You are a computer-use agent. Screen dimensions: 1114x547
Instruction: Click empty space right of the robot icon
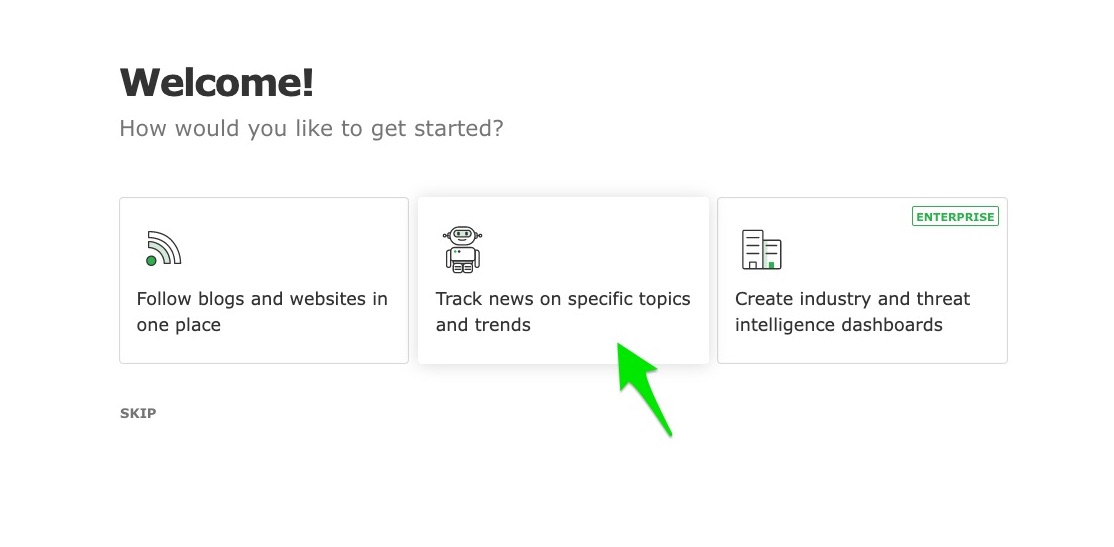(x=590, y=249)
